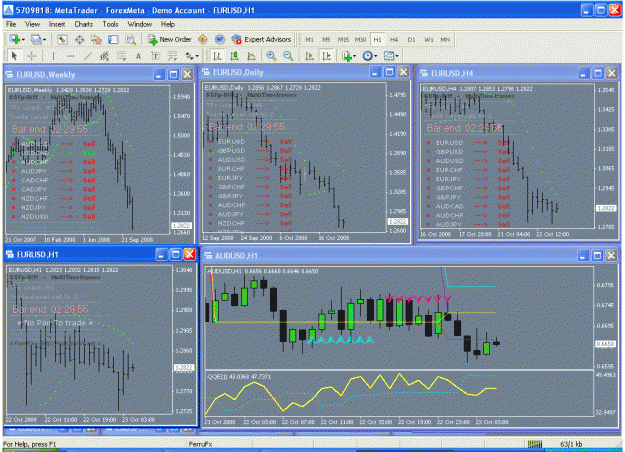
Task: Click the status bar connection bars icon
Action: (535, 444)
